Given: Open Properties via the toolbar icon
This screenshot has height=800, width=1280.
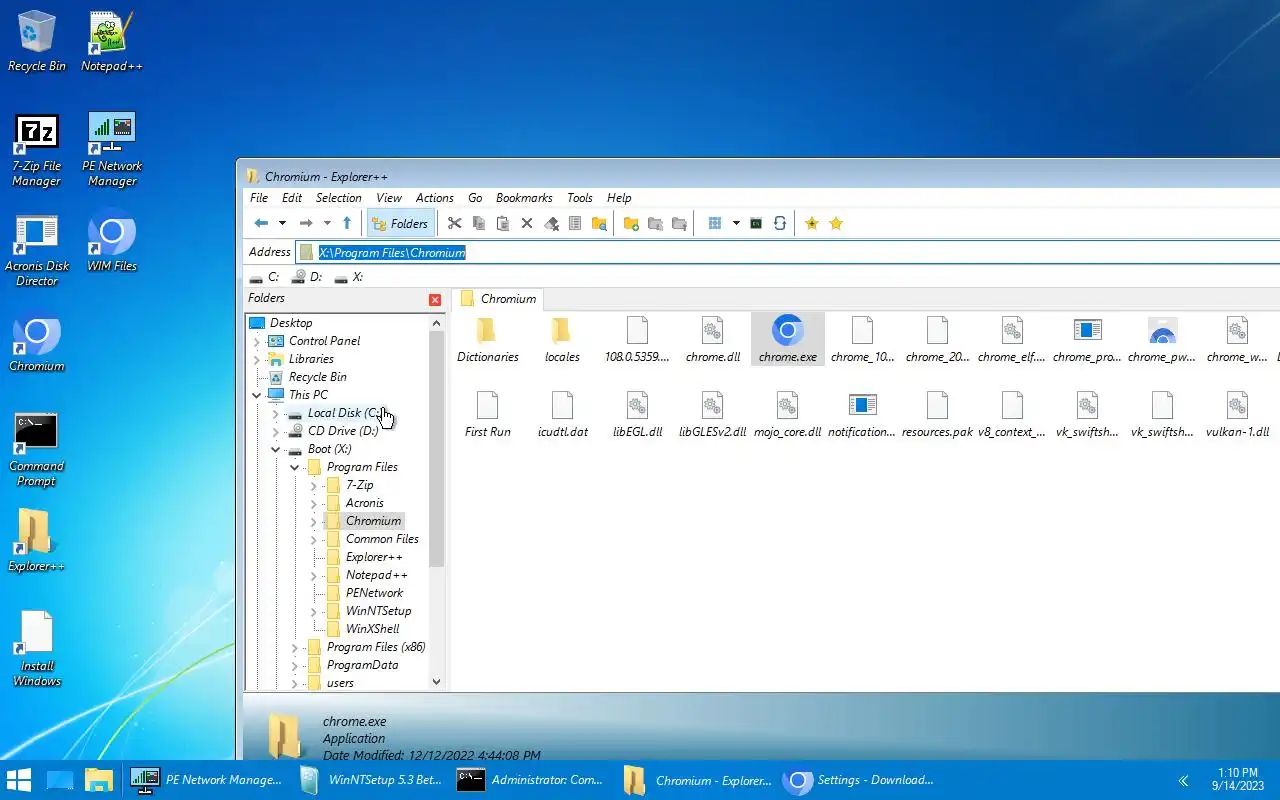Looking at the screenshot, I should tap(575, 223).
